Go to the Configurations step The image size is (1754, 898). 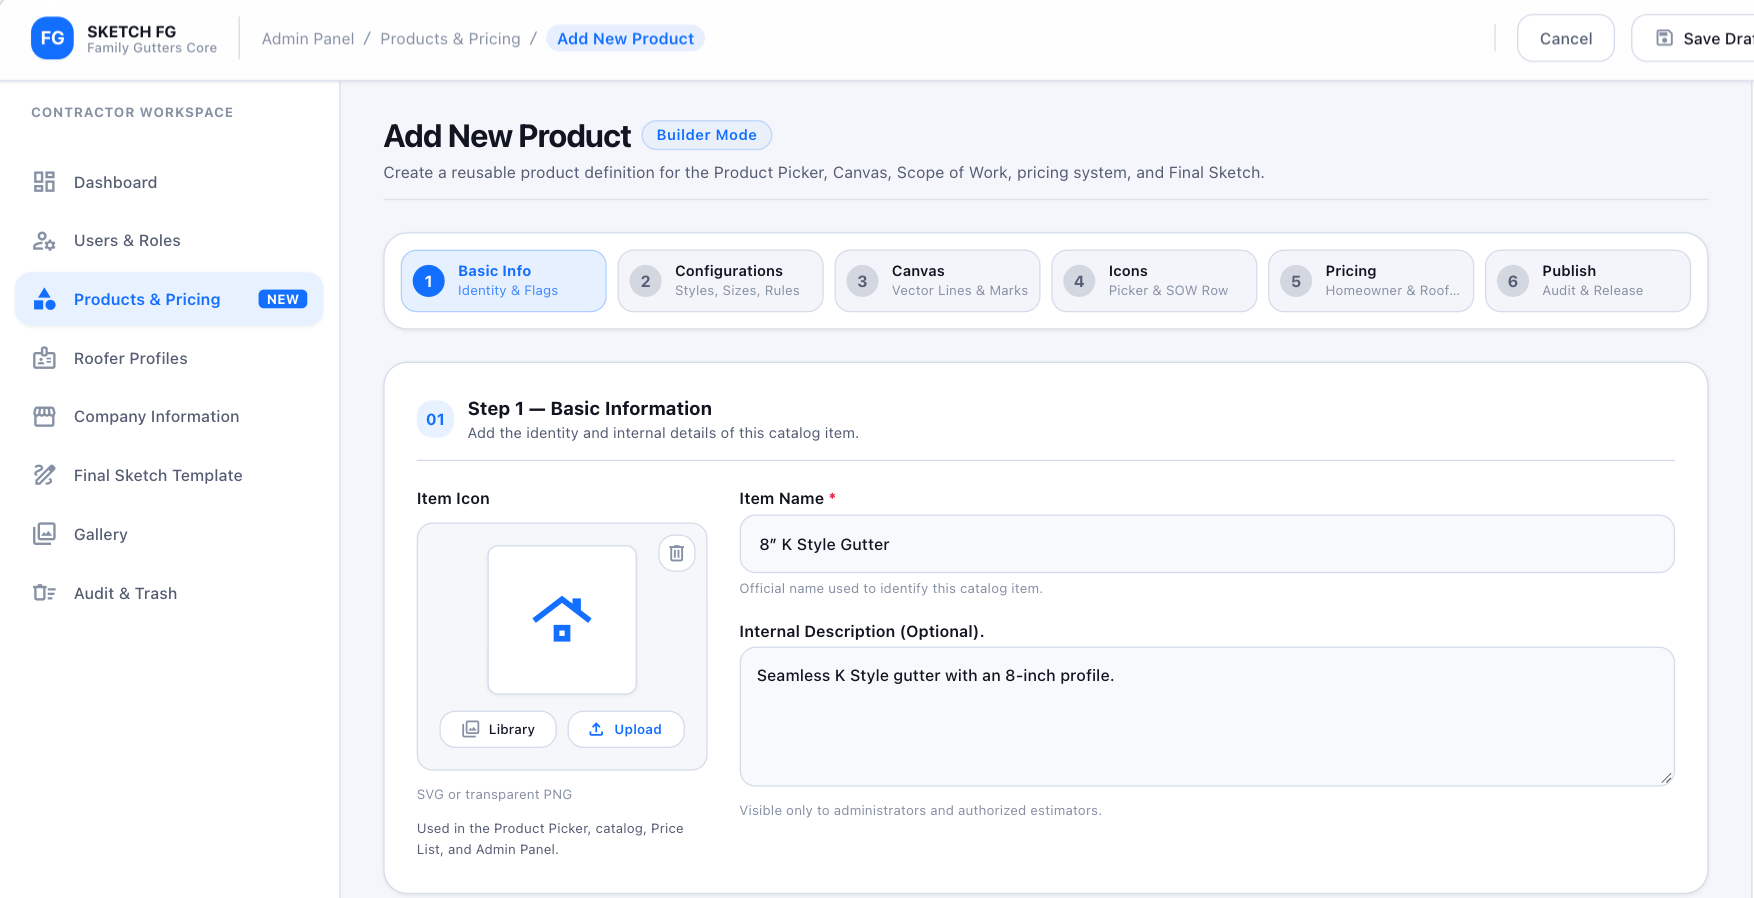[721, 281]
